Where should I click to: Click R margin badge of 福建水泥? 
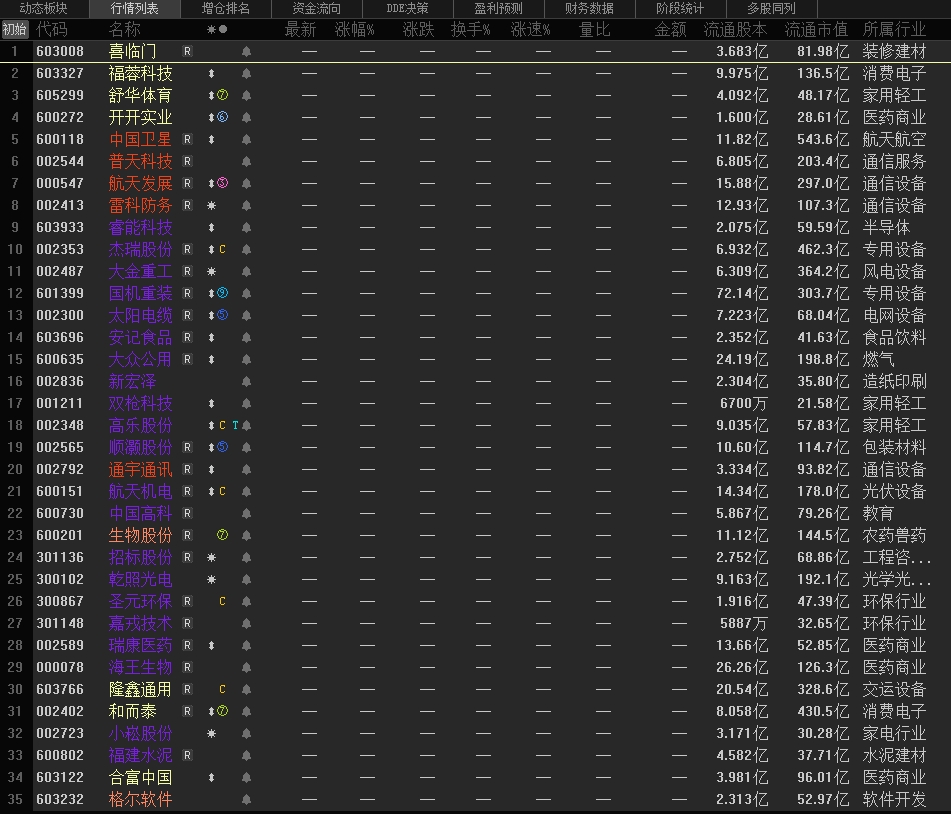pyautogui.click(x=187, y=755)
